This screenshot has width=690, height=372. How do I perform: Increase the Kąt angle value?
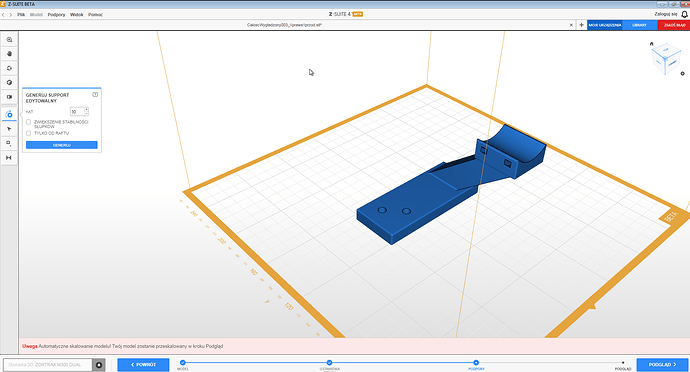87,110
